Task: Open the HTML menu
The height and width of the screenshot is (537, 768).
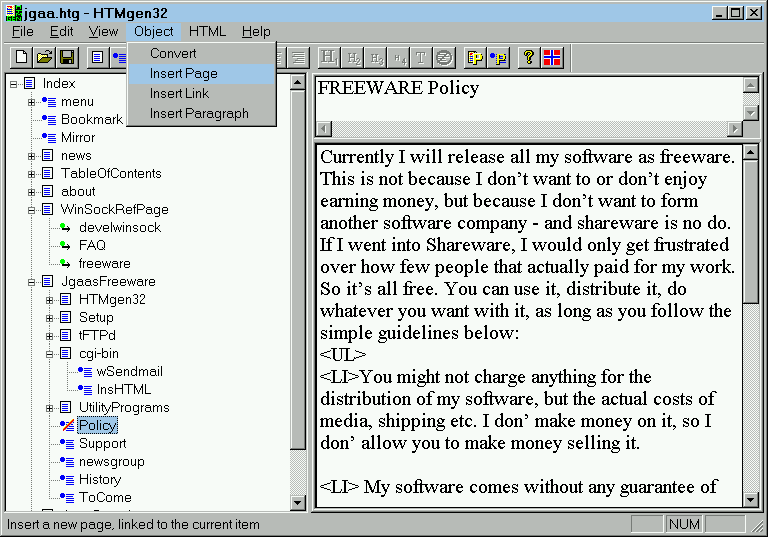Action: pyautogui.click(x=207, y=32)
